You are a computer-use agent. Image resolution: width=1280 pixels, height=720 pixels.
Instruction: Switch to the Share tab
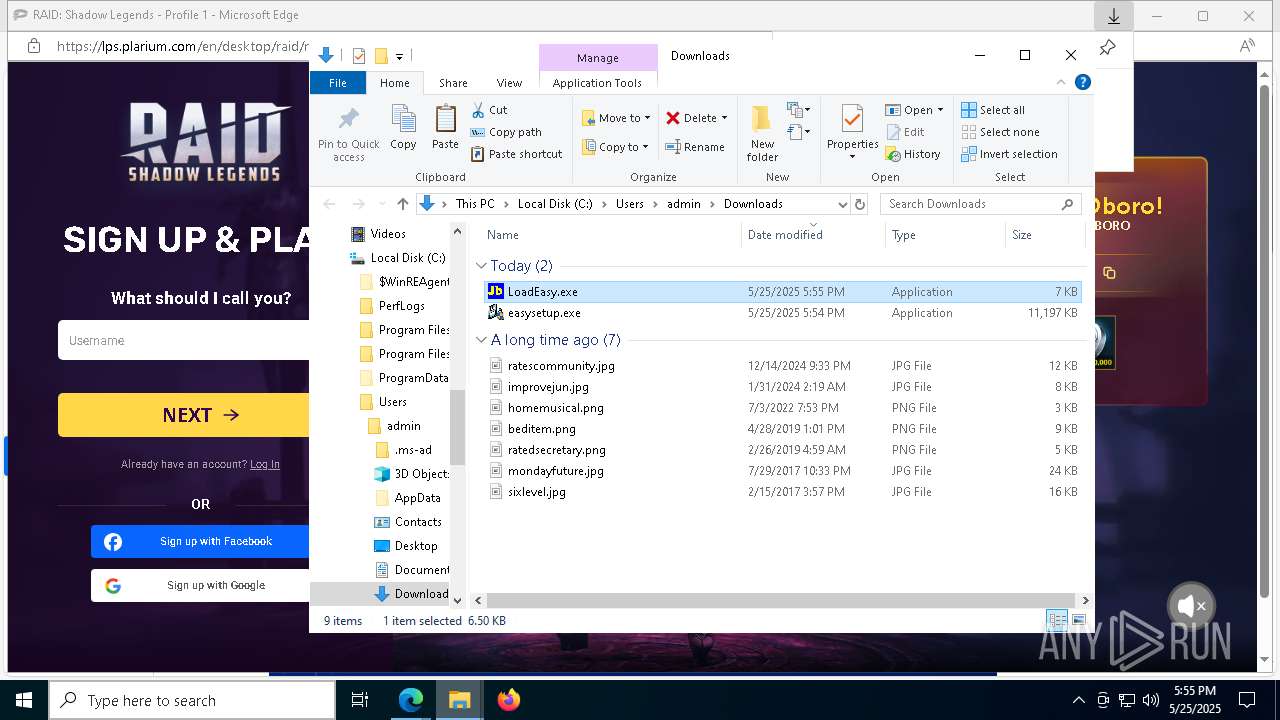point(453,83)
